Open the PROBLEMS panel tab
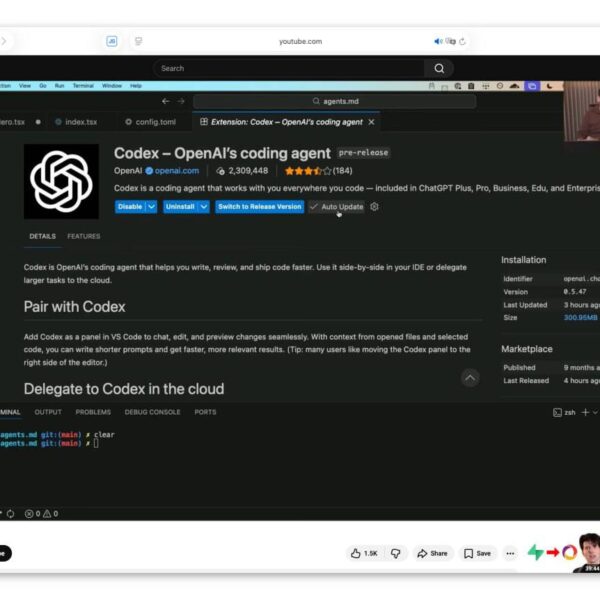This screenshot has width=600, height=600. click(x=93, y=412)
